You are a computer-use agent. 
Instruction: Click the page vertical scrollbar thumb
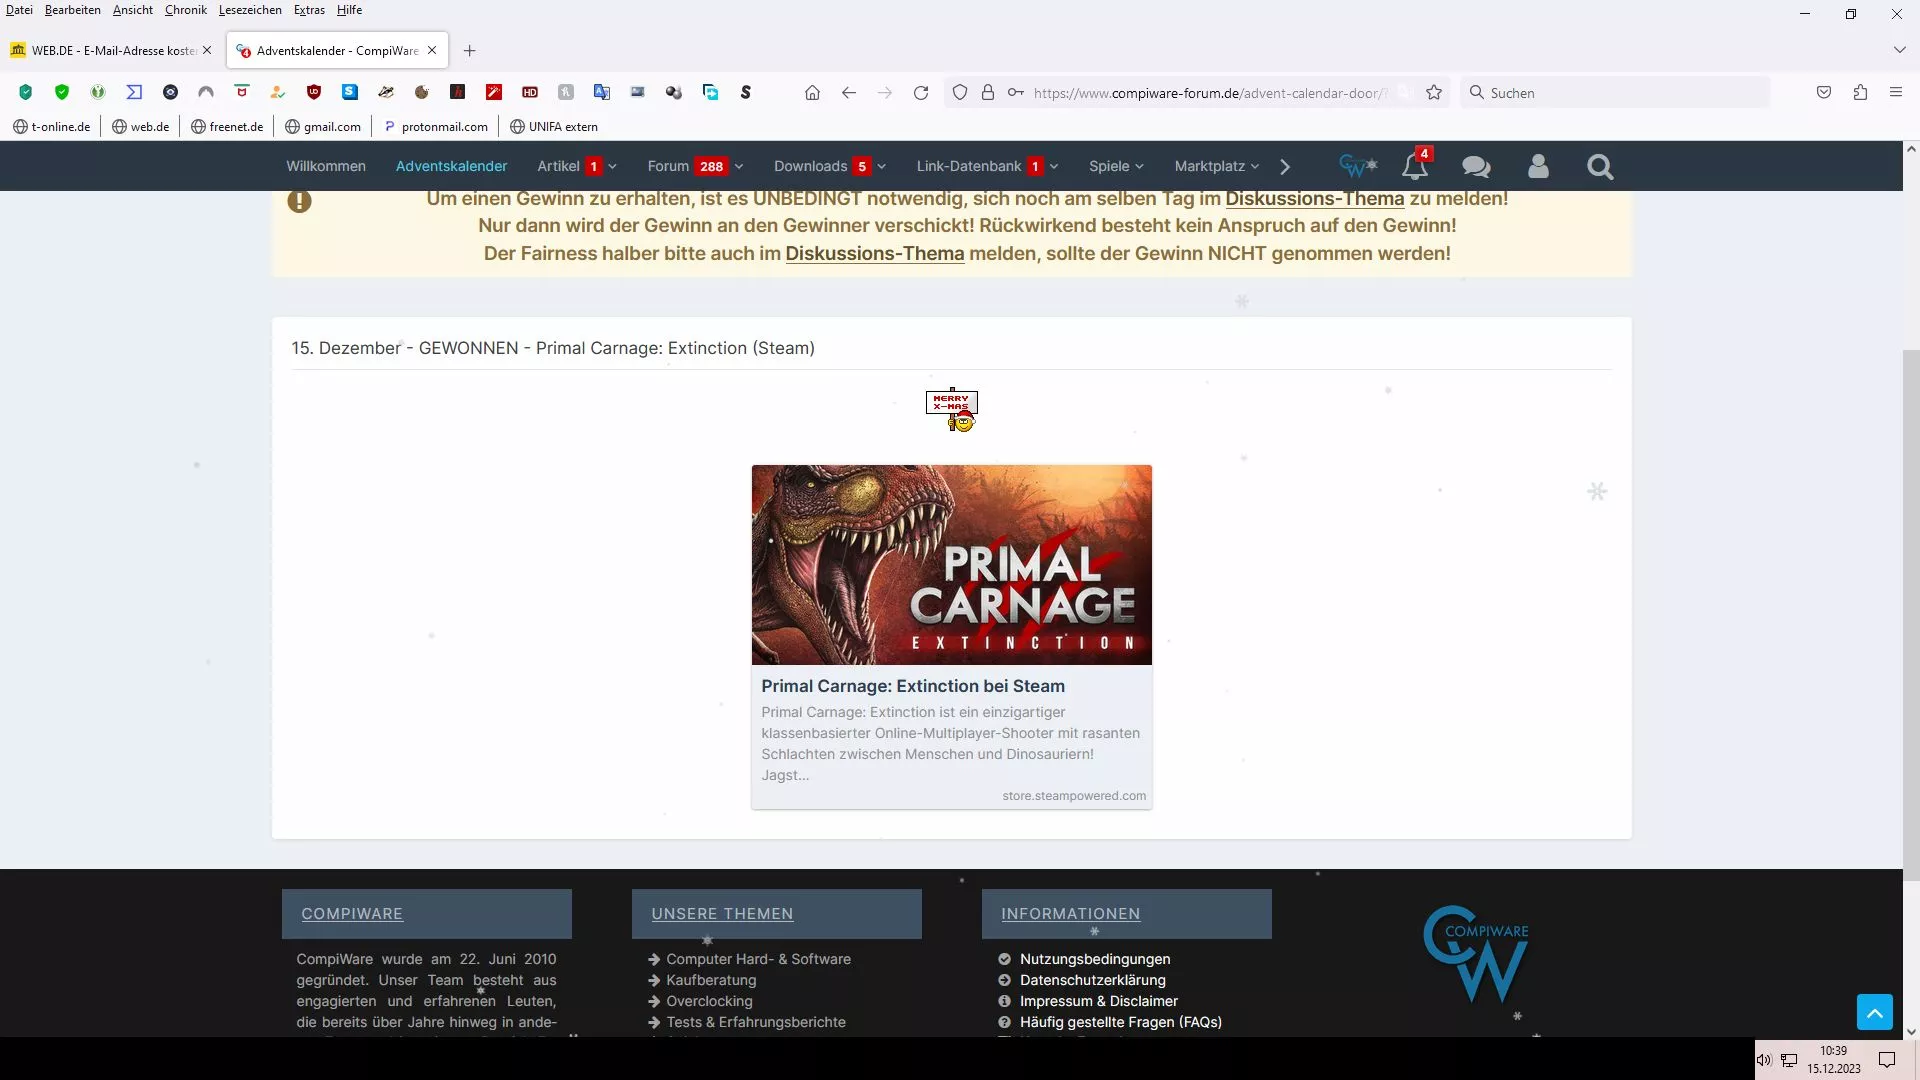pyautogui.click(x=1911, y=615)
